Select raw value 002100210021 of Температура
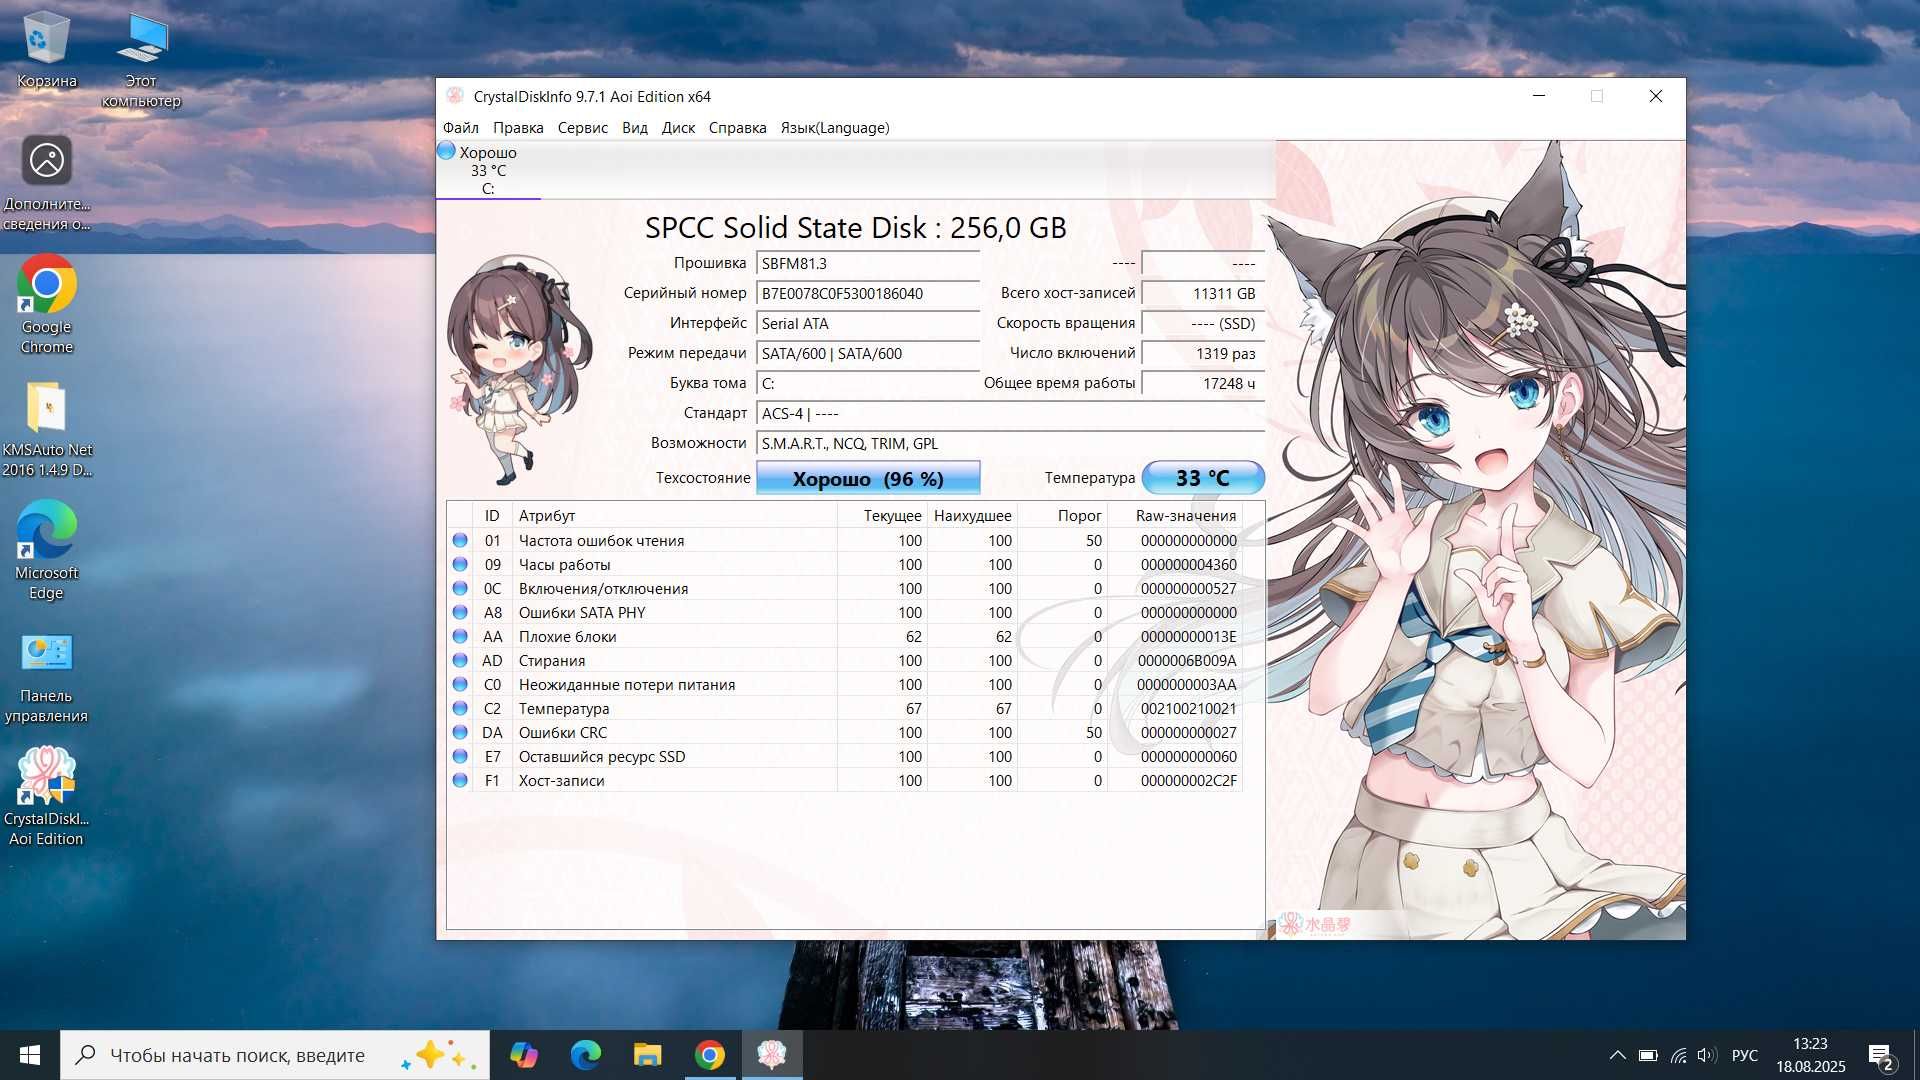 (1188, 709)
